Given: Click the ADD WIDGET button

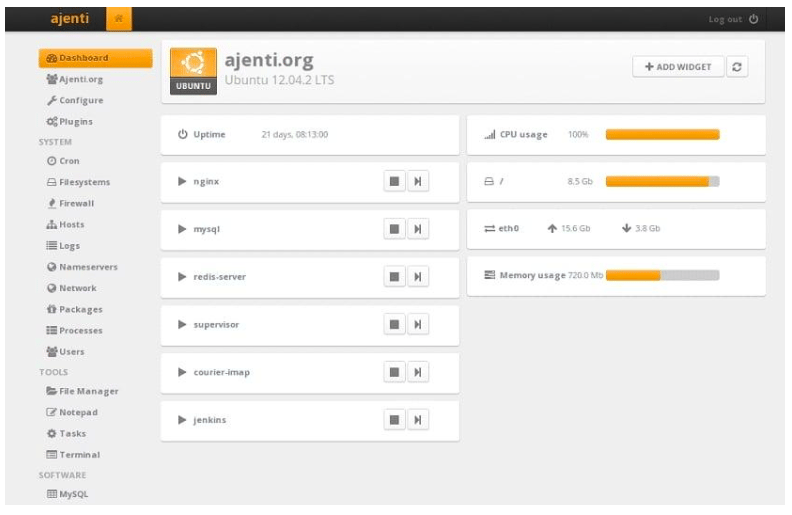Looking at the screenshot, I should (x=678, y=67).
